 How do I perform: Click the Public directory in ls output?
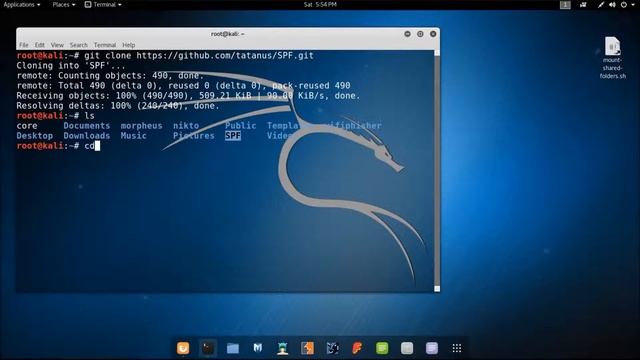click(x=240, y=126)
